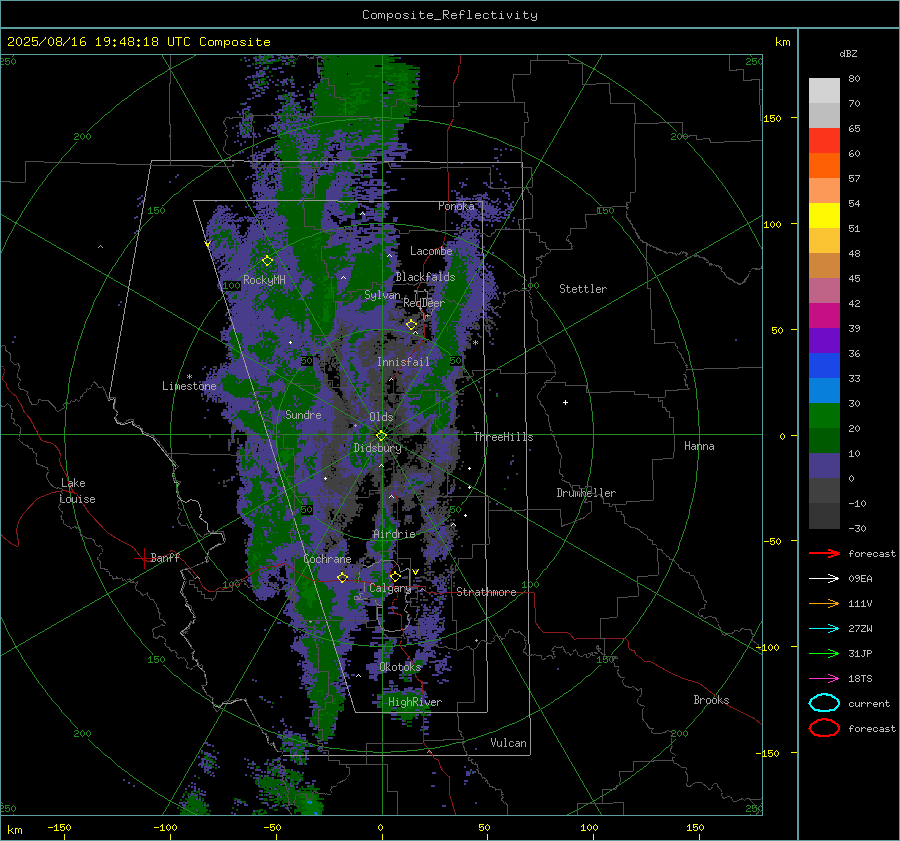Click the yellow diamond marker above Calgary
The width and height of the screenshot is (900, 841).
[x=395, y=576]
